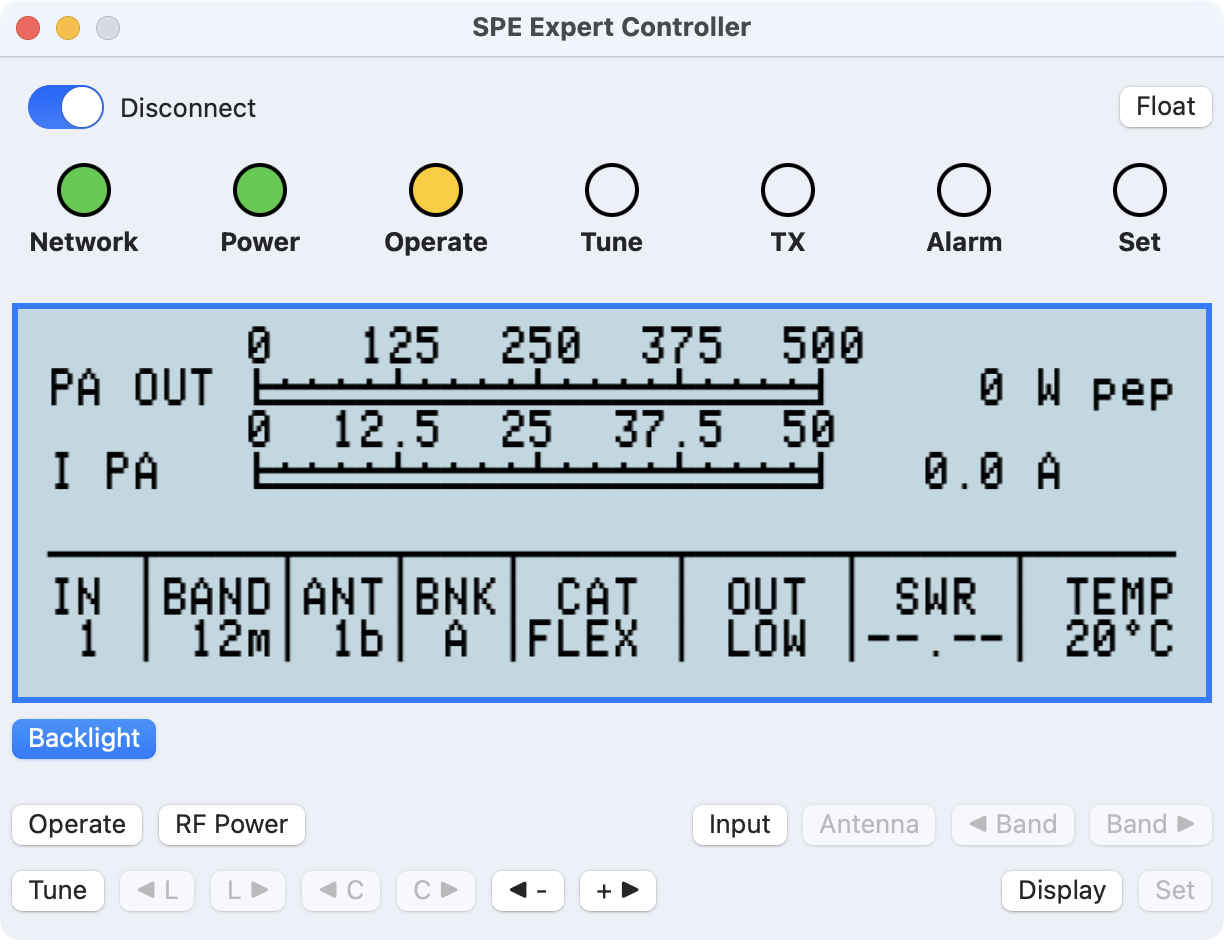Click the plus right arrow button
The width and height of the screenshot is (1224, 940).
tap(618, 891)
